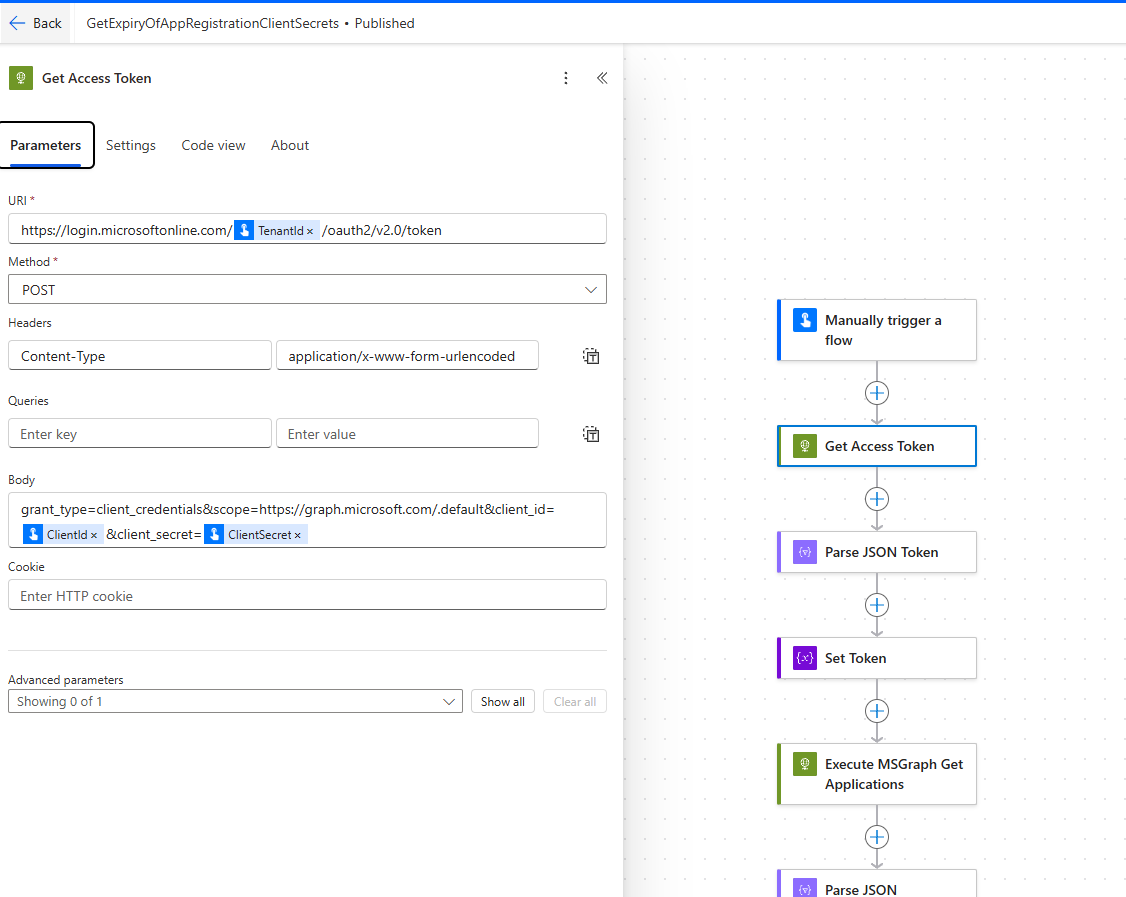The height and width of the screenshot is (897, 1126).
Task: Open the Get Access Token panel icon
Action: [x=21, y=78]
